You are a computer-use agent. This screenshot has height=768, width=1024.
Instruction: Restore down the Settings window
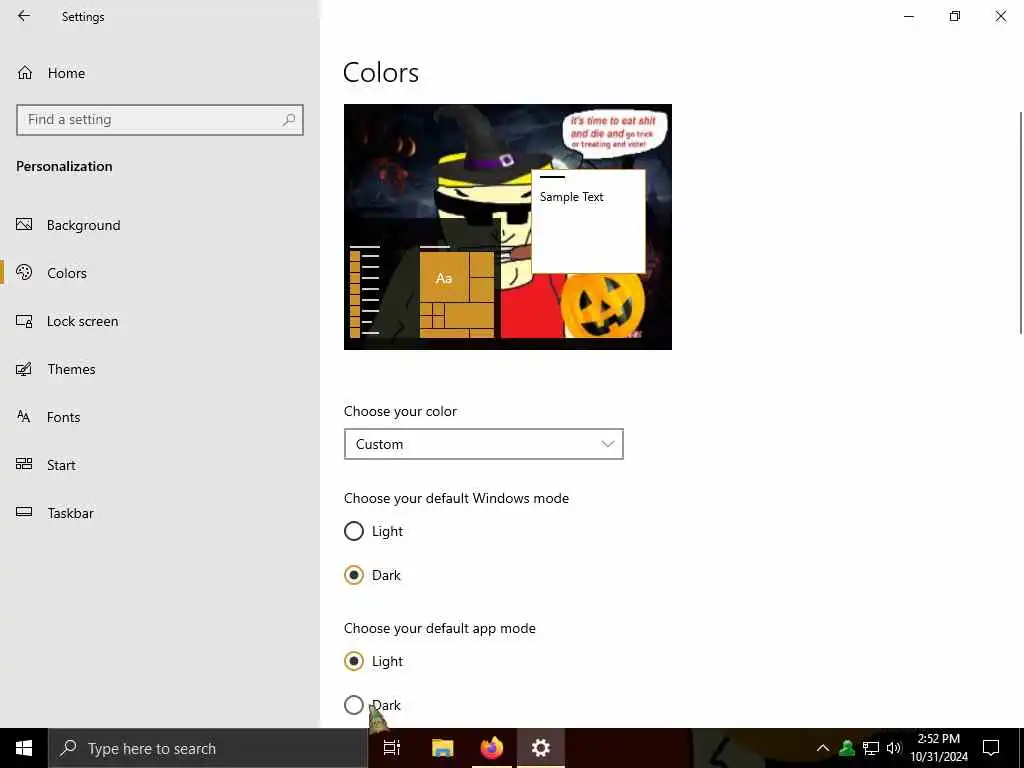[955, 16]
